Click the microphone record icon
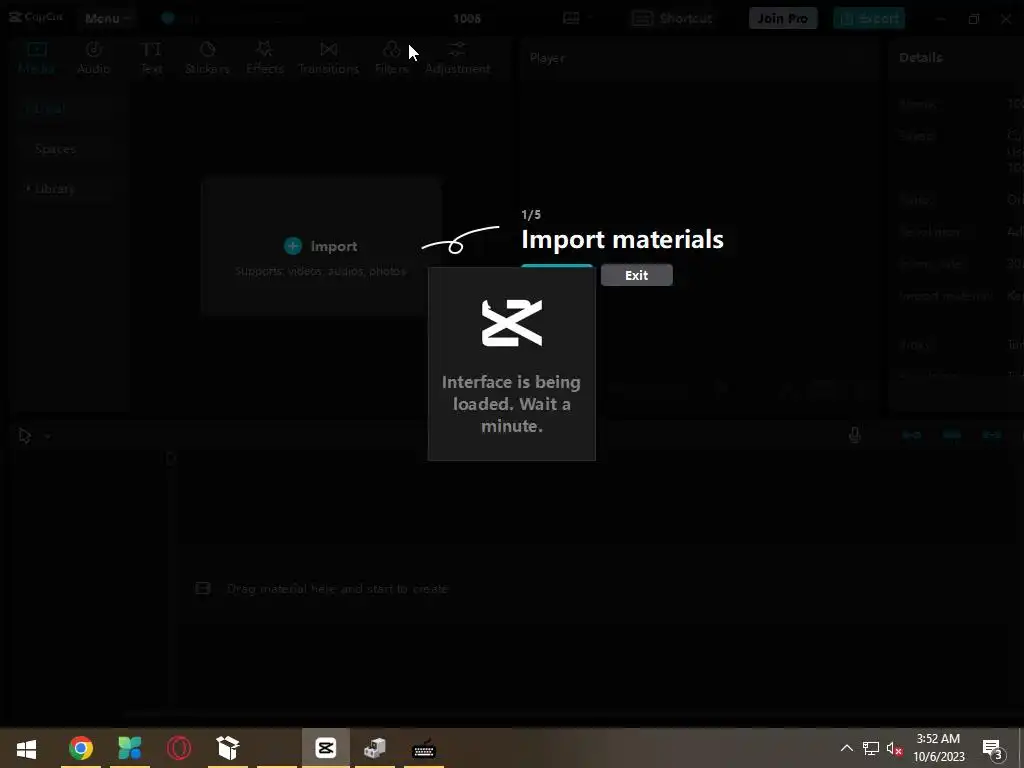Image resolution: width=1024 pixels, height=768 pixels. [x=854, y=435]
